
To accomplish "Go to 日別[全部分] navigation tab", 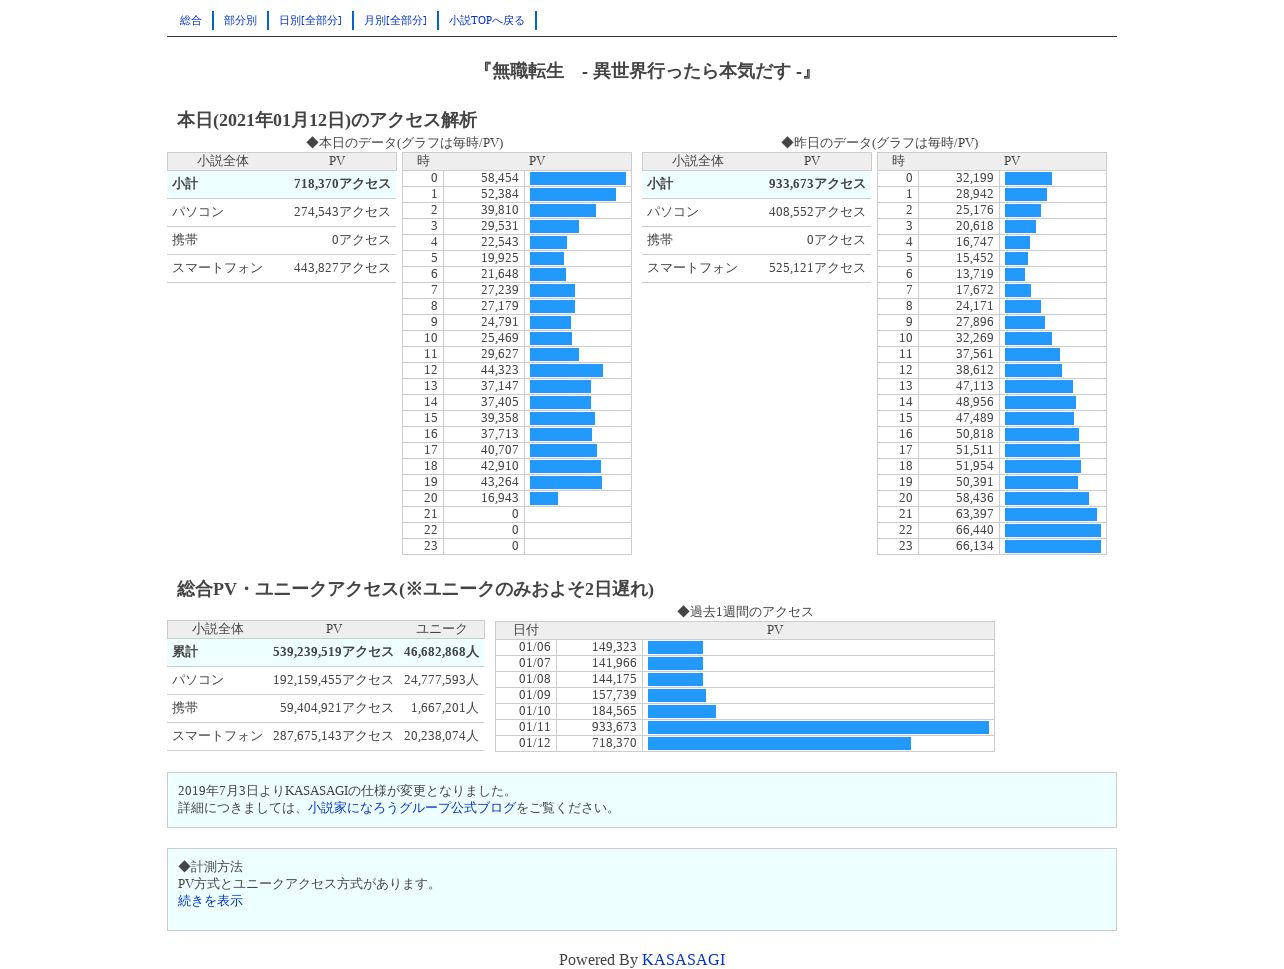I will [310, 20].
